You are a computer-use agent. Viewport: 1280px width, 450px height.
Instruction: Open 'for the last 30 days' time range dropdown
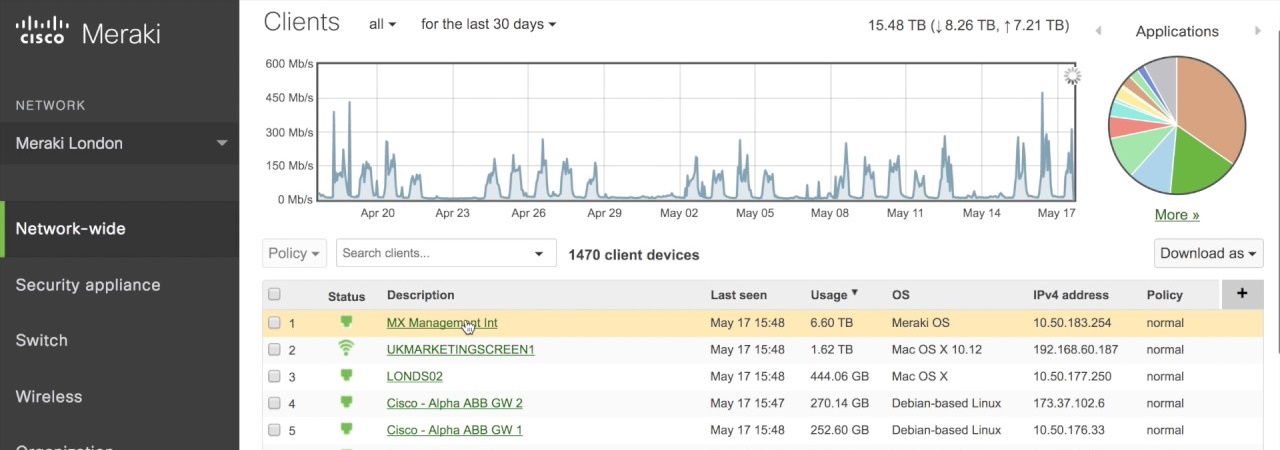(489, 24)
